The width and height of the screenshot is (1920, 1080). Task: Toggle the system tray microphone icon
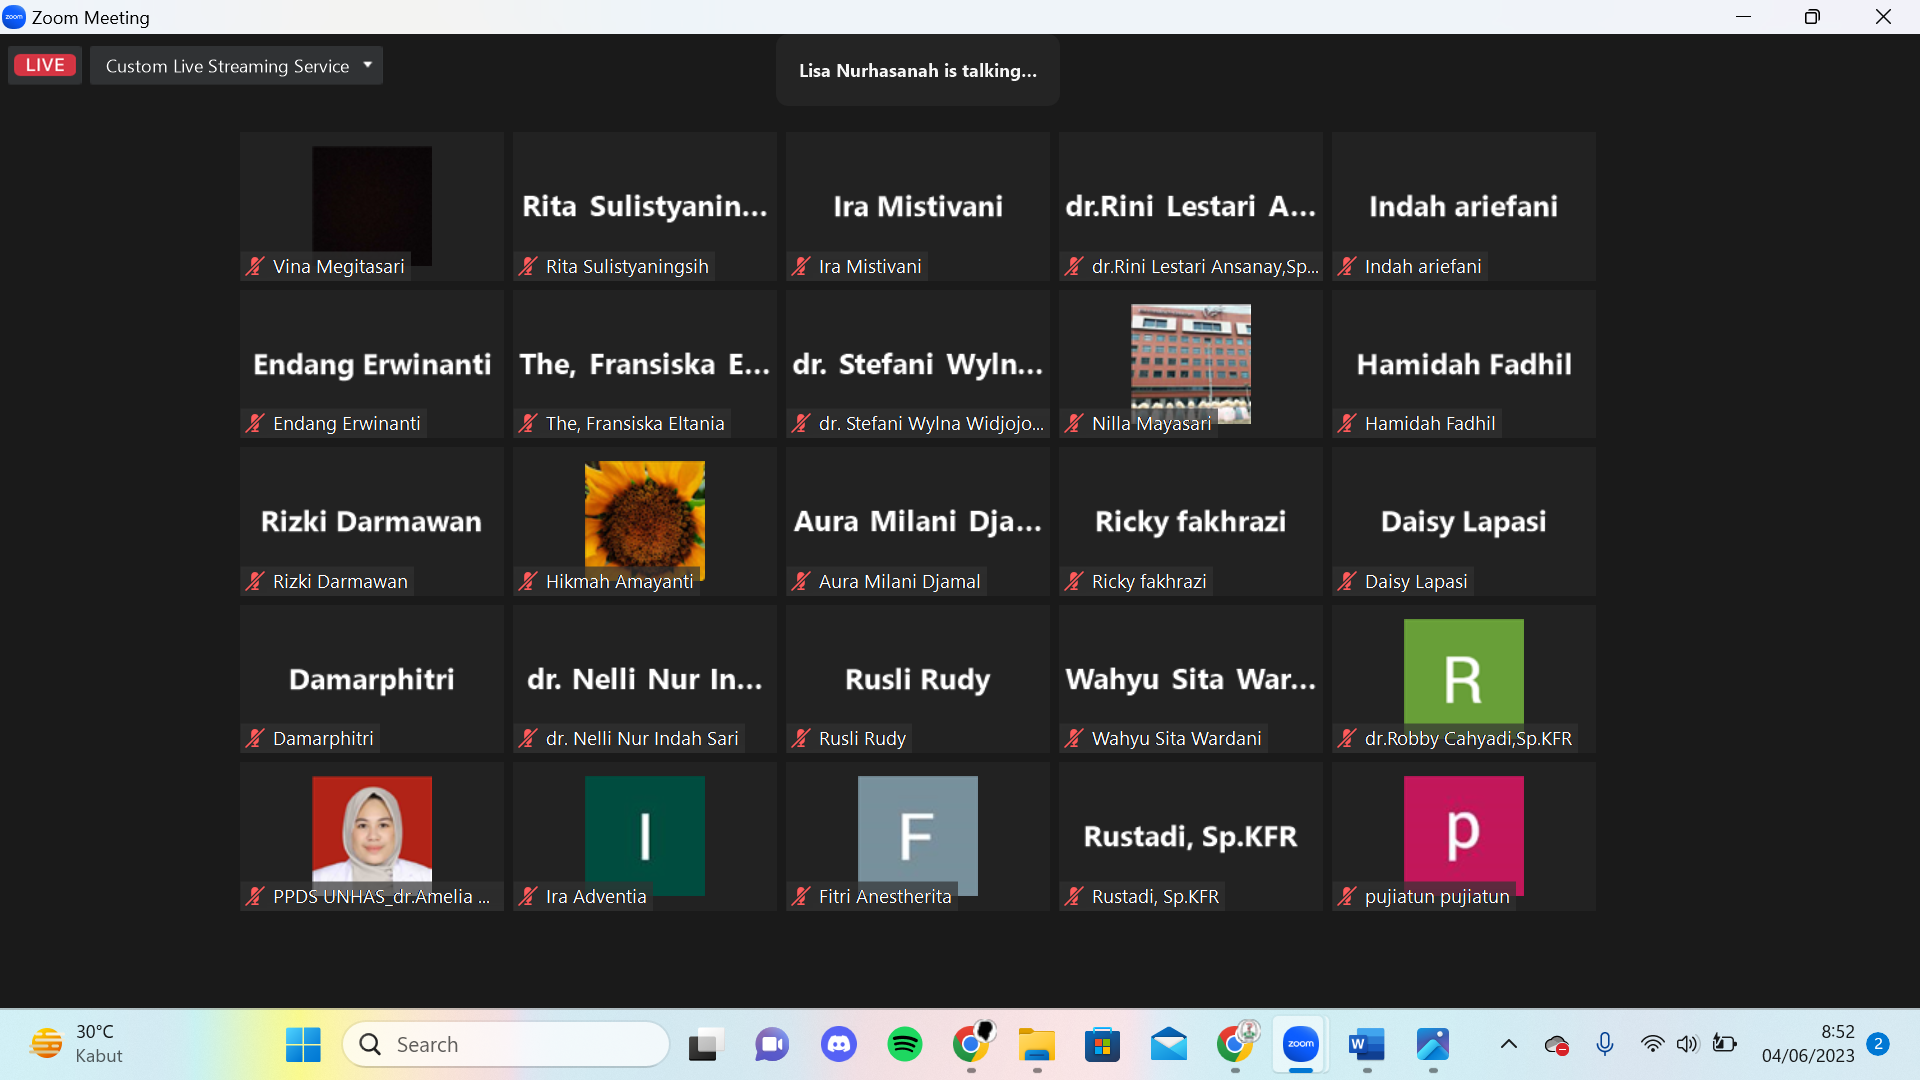tap(1604, 1044)
